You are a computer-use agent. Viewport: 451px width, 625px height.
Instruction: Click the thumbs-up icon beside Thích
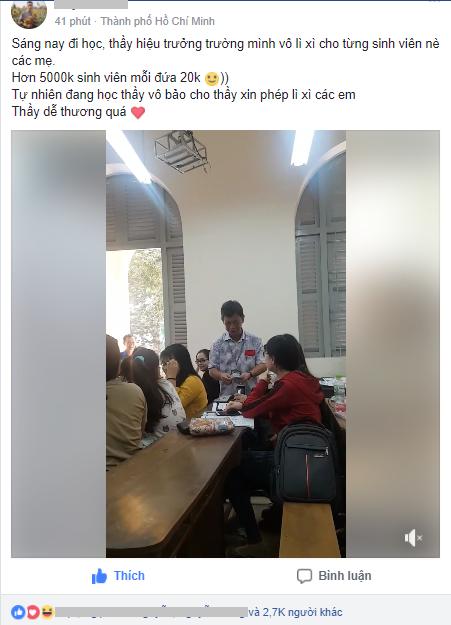(99, 576)
